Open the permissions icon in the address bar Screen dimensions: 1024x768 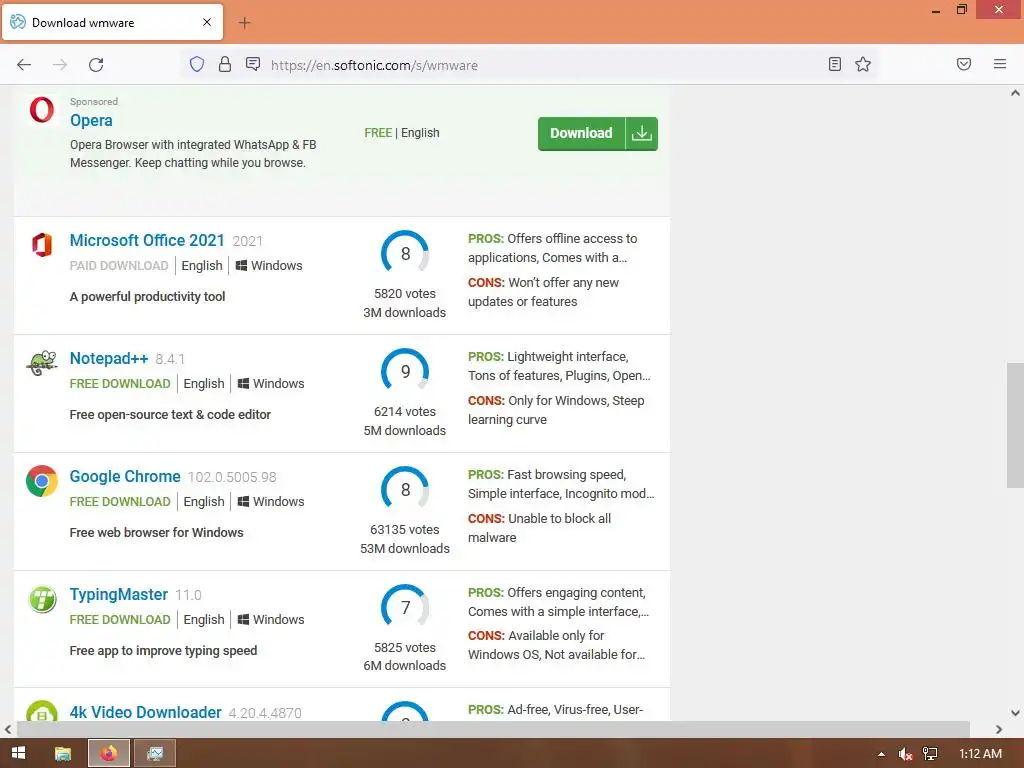point(253,64)
